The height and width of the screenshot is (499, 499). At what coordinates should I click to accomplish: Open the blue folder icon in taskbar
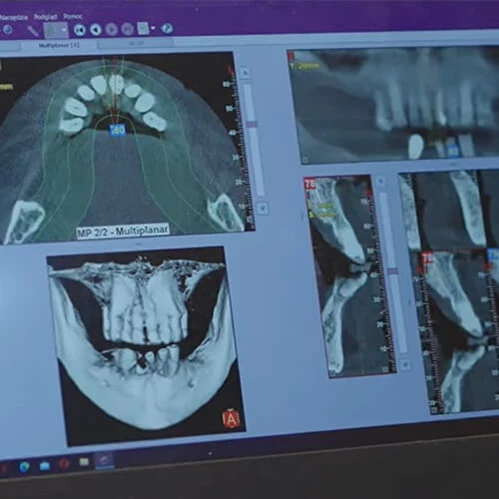[x=45, y=465]
